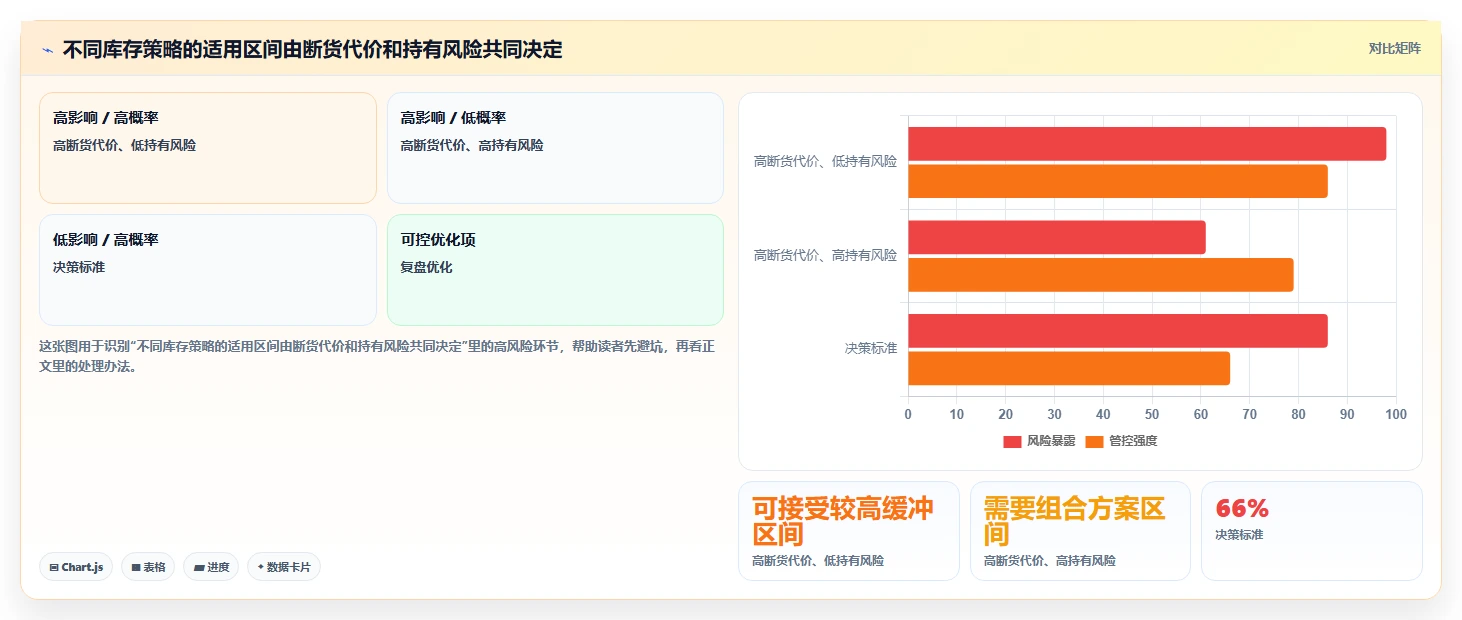Click the orange bar for 高断货代价、低持有风险
This screenshot has height=620, width=1462.
[x=1118, y=181]
